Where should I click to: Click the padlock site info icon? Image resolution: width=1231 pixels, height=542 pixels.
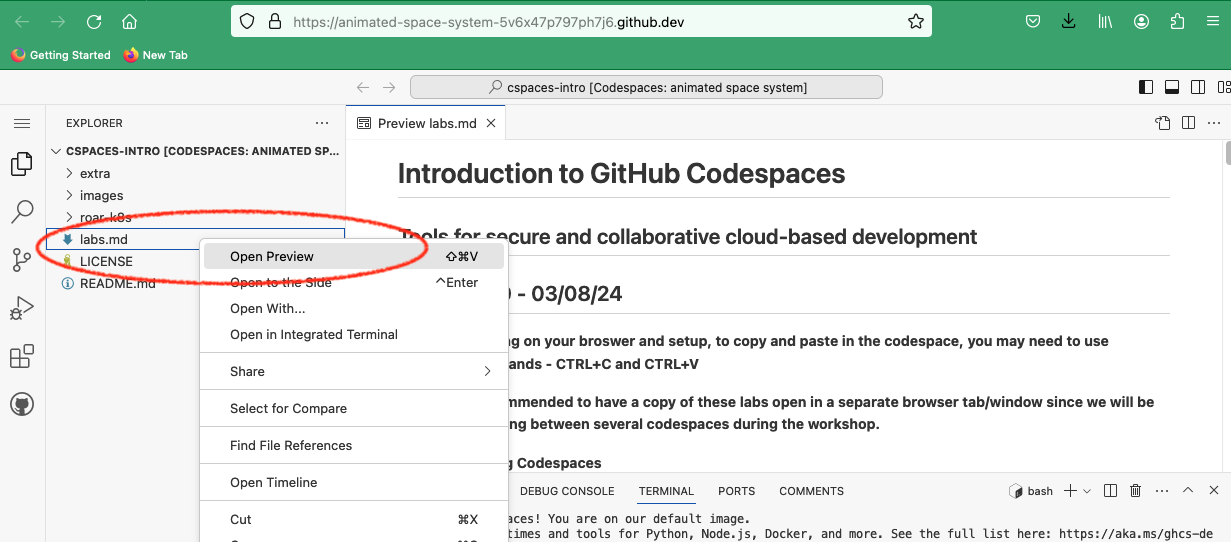[x=274, y=21]
